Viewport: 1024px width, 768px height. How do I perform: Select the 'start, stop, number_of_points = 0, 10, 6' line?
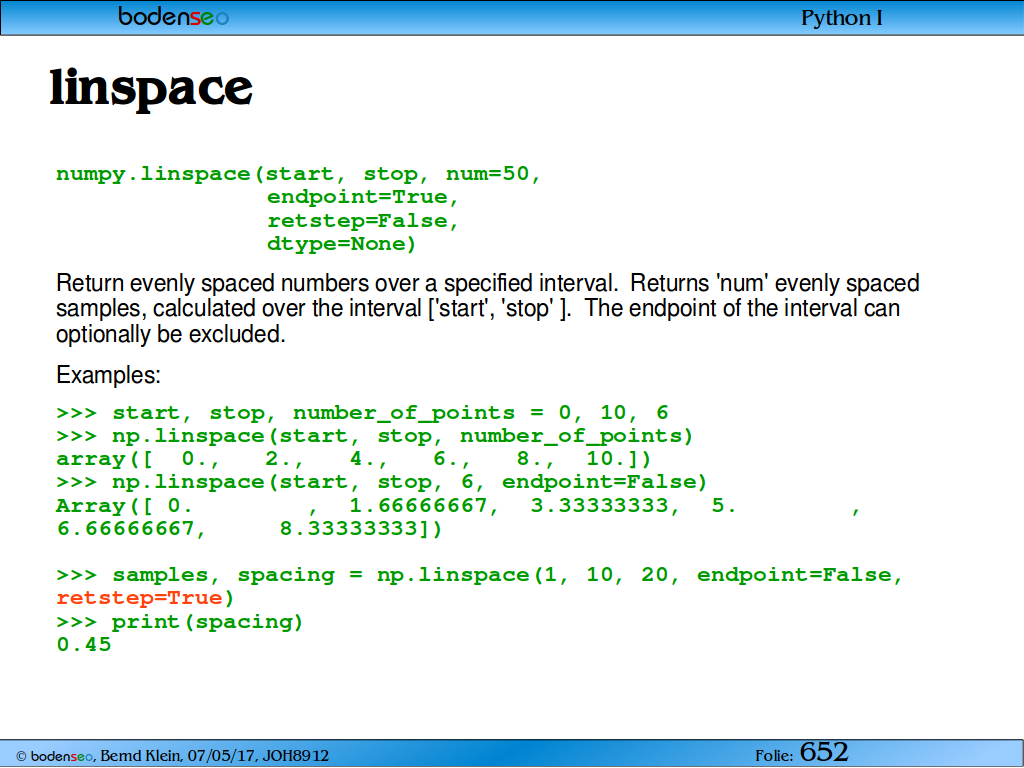(362, 413)
